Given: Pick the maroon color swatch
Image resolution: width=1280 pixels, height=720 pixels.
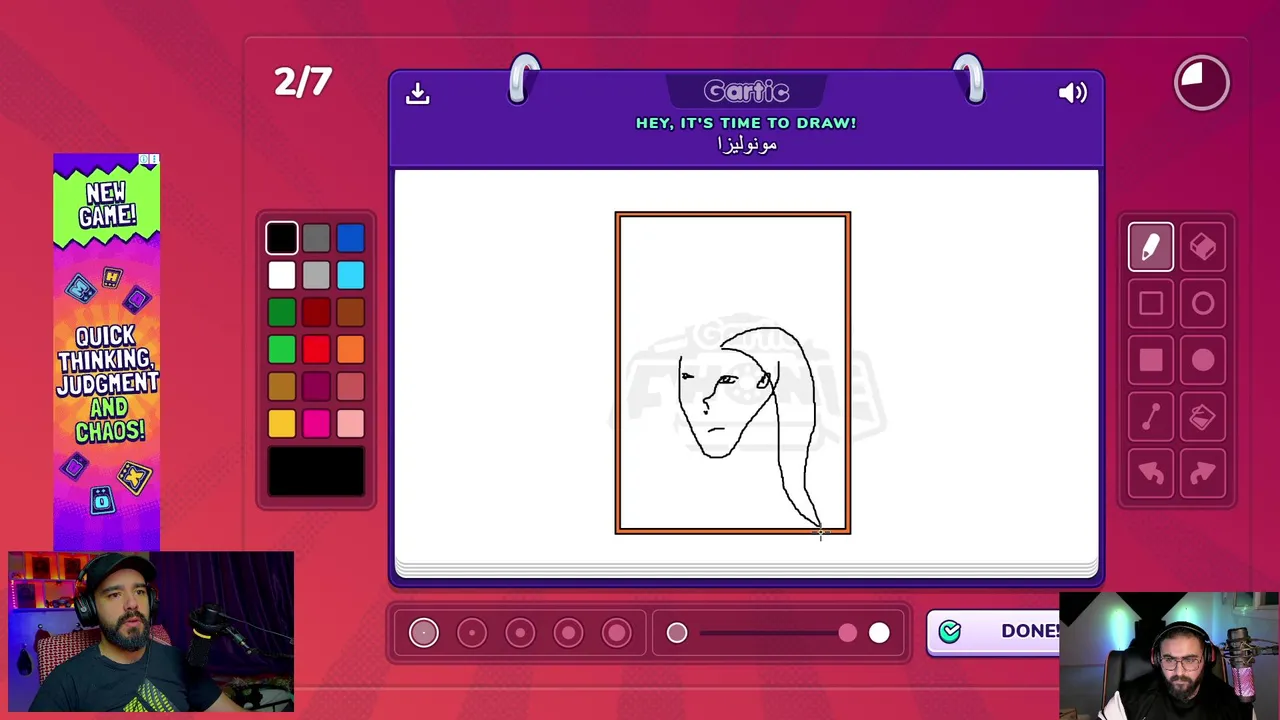Looking at the screenshot, I should [x=316, y=386].
